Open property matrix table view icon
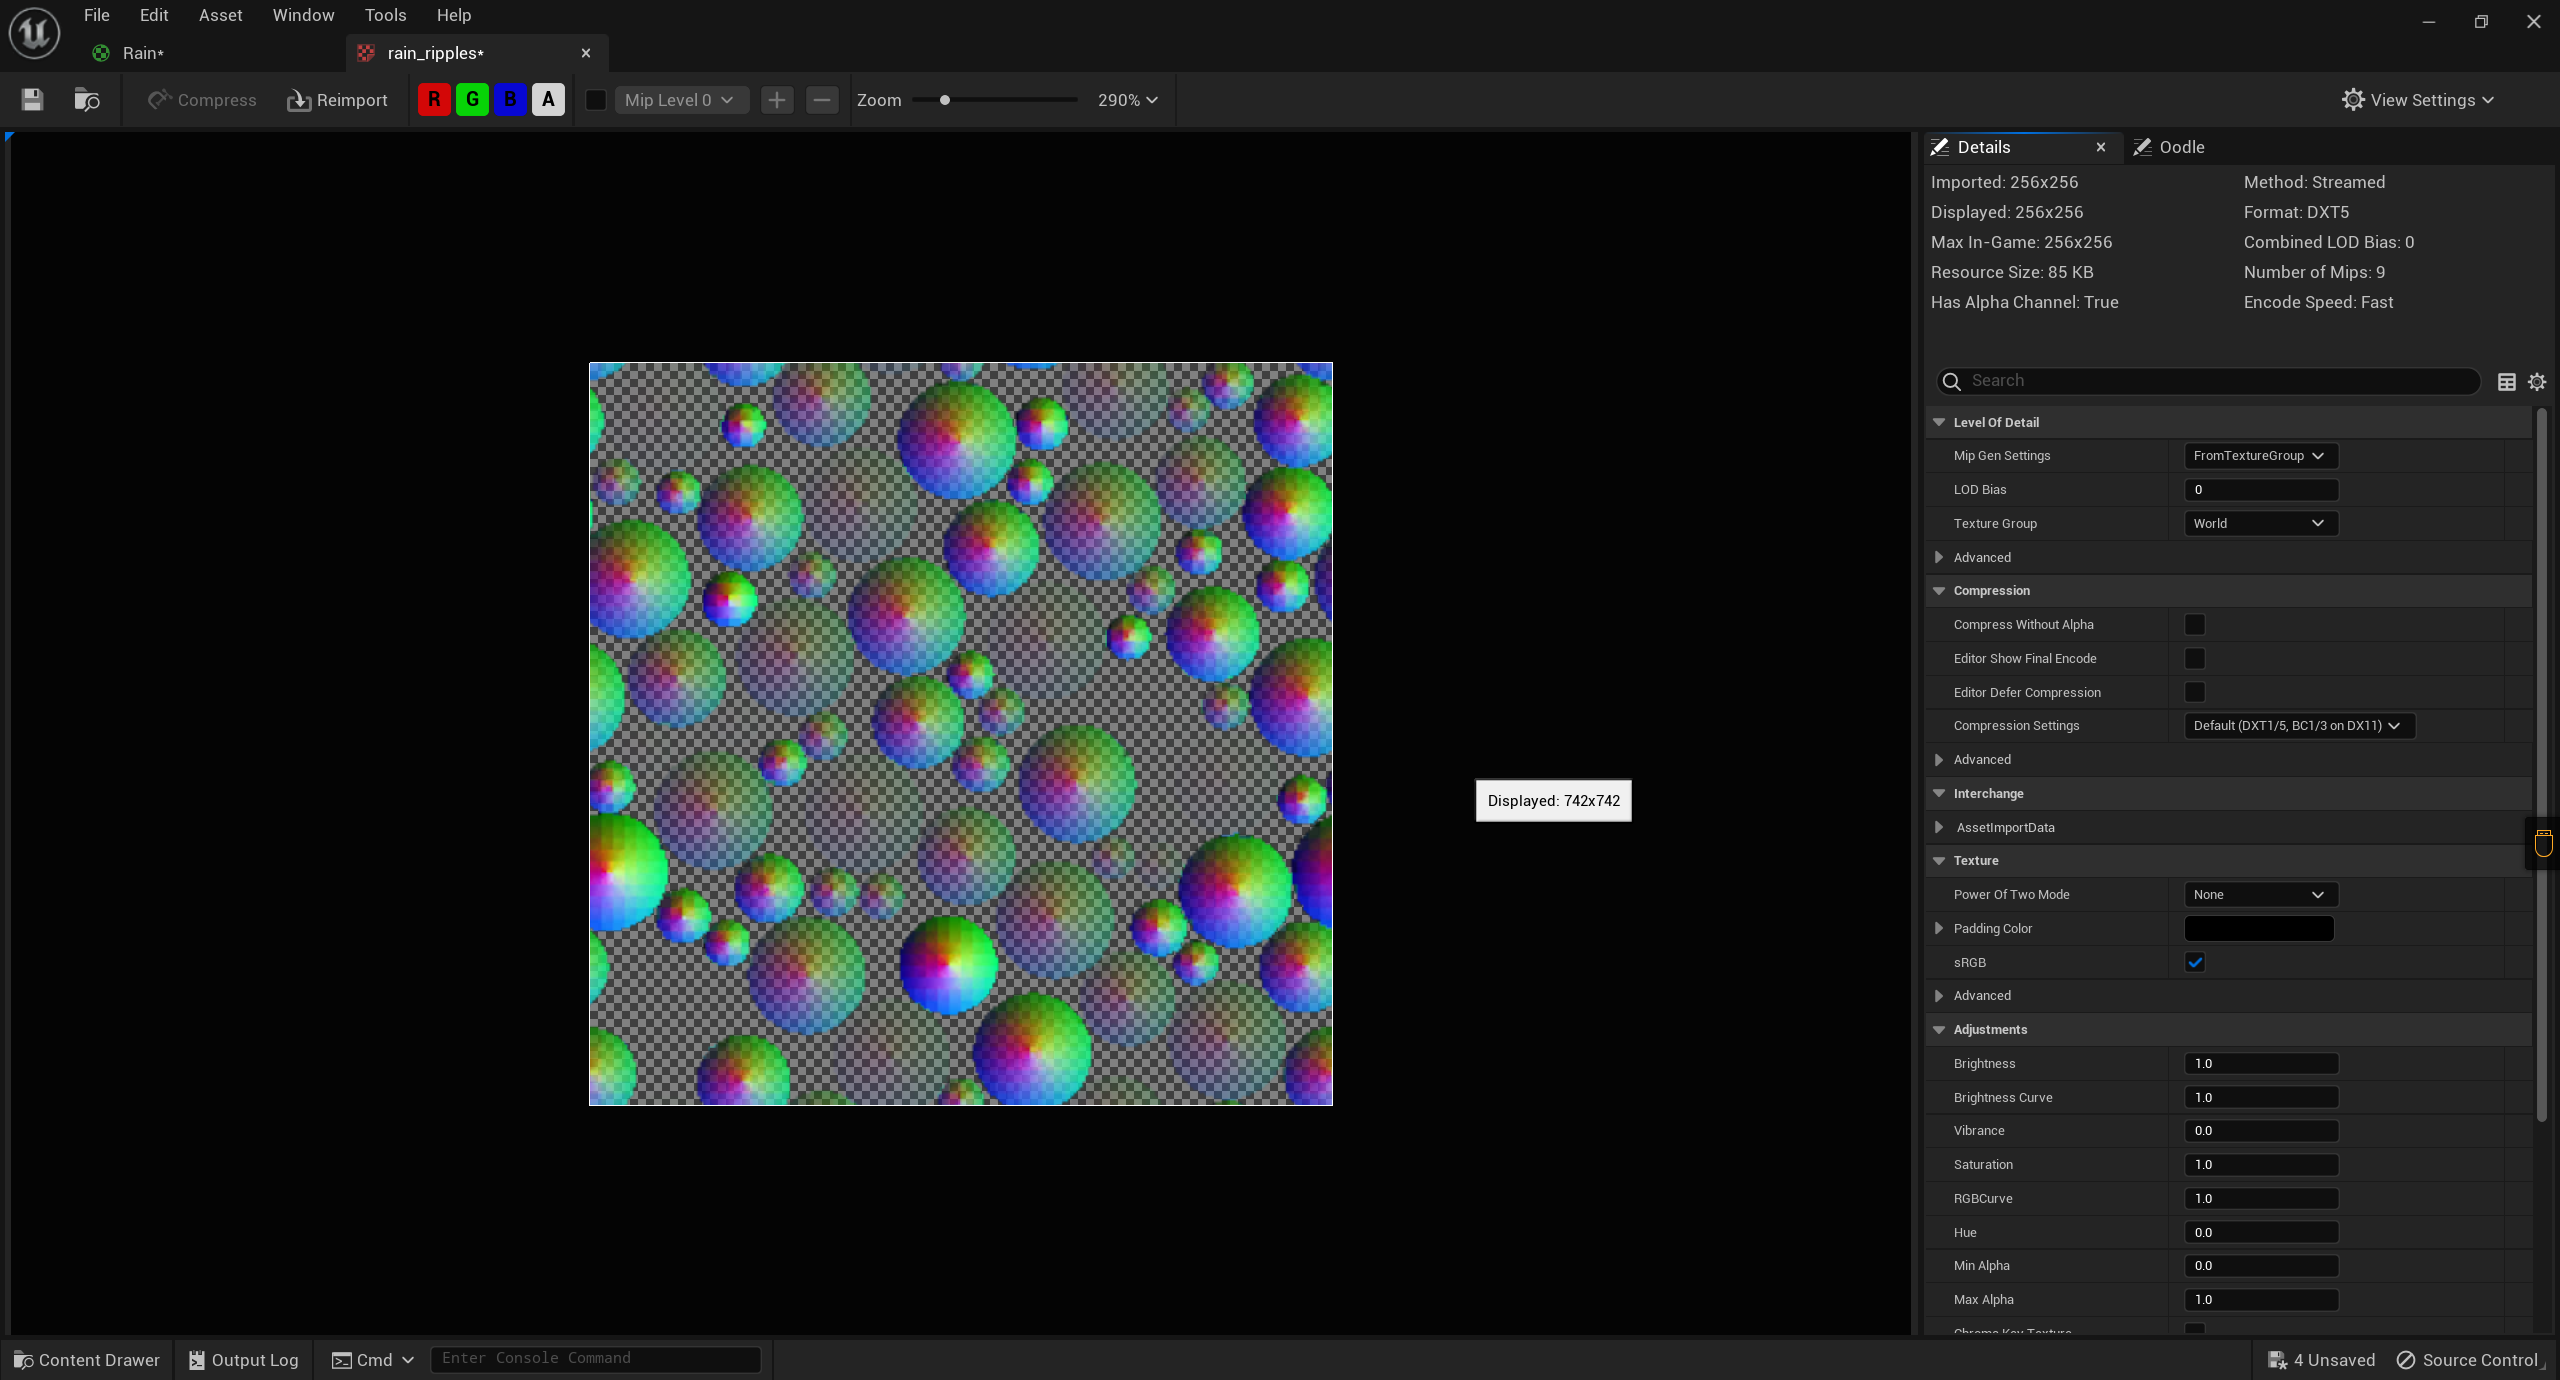 [x=2507, y=382]
